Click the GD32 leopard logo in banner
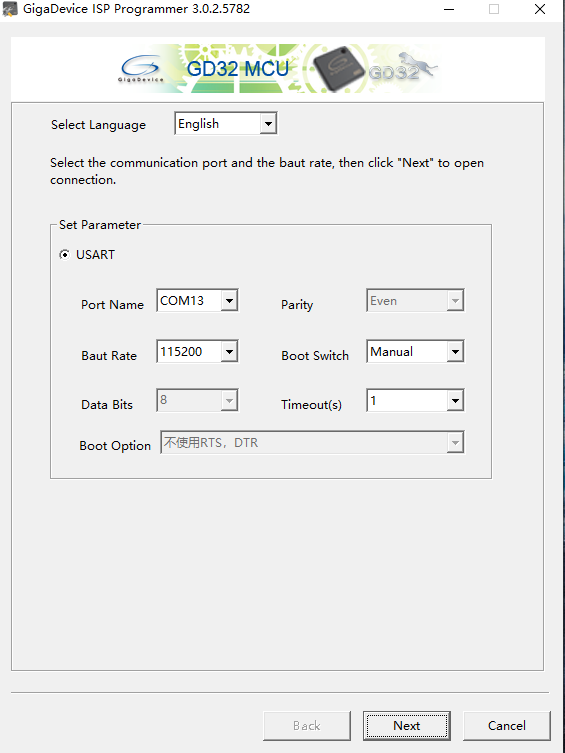The image size is (565, 753). click(403, 67)
